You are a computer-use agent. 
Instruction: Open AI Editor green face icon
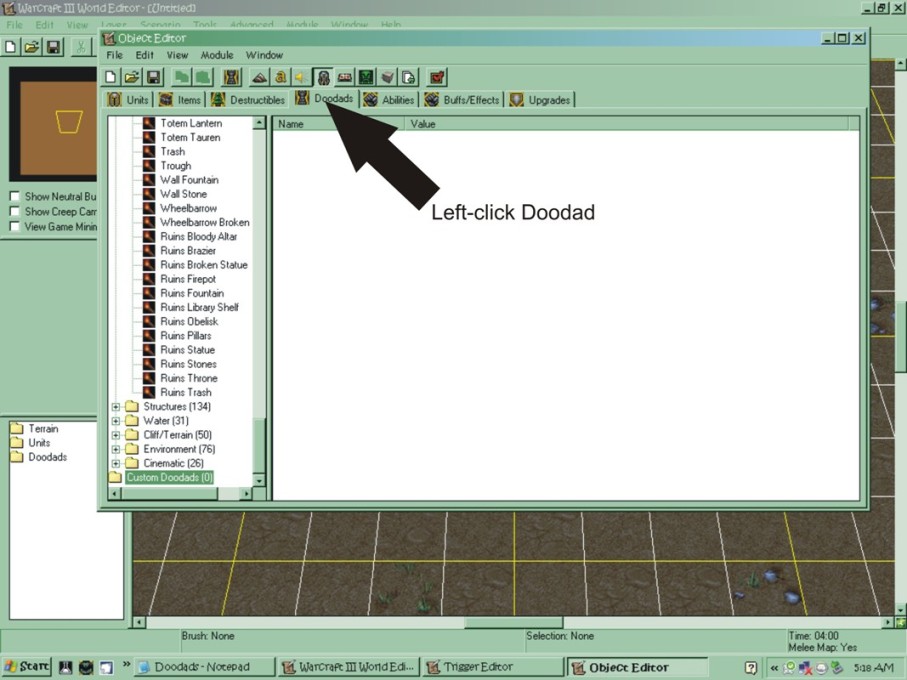366,77
